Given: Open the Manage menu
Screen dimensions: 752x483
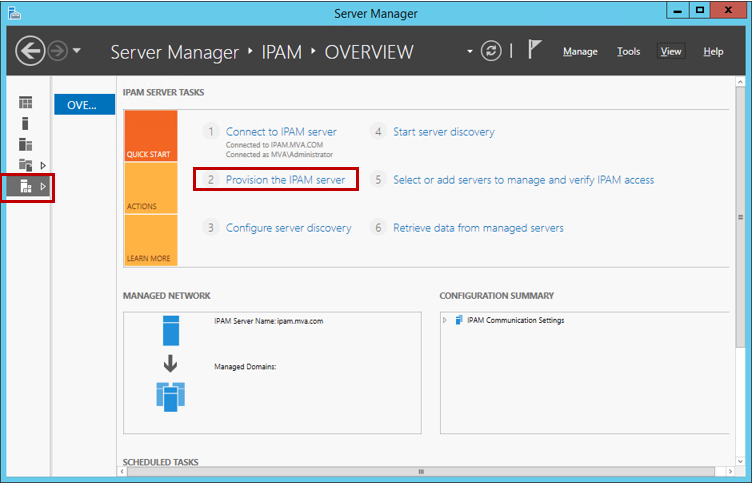Looking at the screenshot, I should point(580,51).
